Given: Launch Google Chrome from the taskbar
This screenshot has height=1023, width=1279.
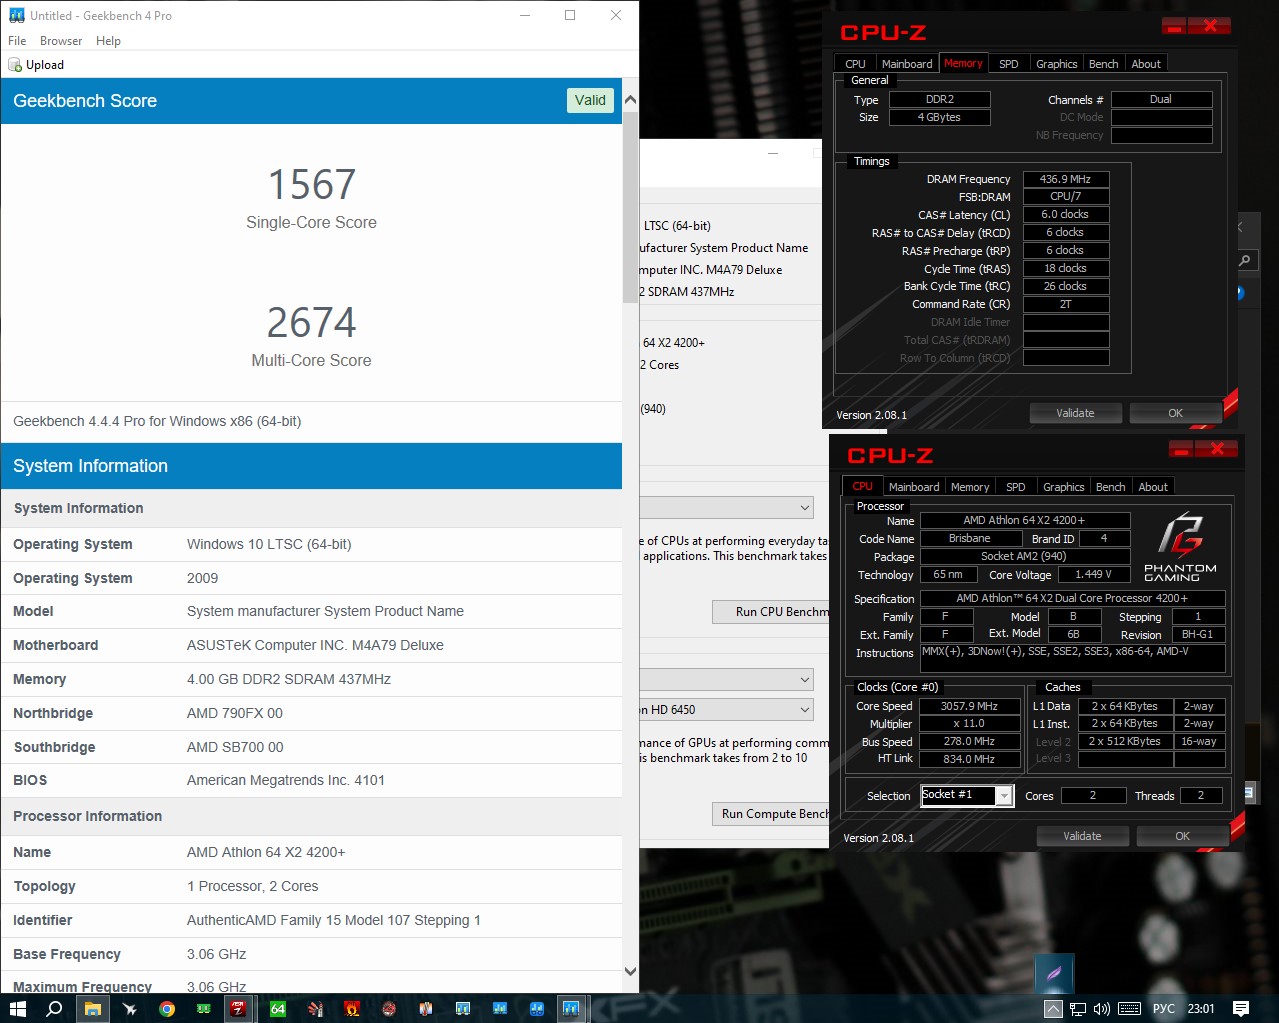Looking at the screenshot, I should tap(167, 1008).
